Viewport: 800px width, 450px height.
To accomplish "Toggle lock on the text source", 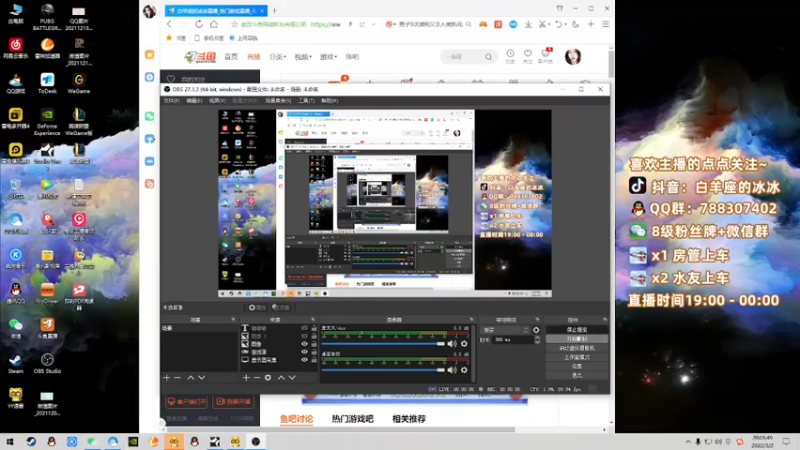I will click(x=314, y=328).
